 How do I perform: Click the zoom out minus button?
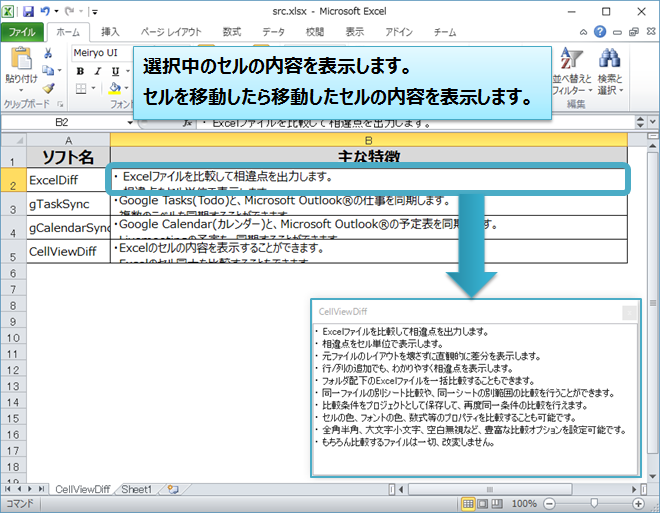pos(549,504)
